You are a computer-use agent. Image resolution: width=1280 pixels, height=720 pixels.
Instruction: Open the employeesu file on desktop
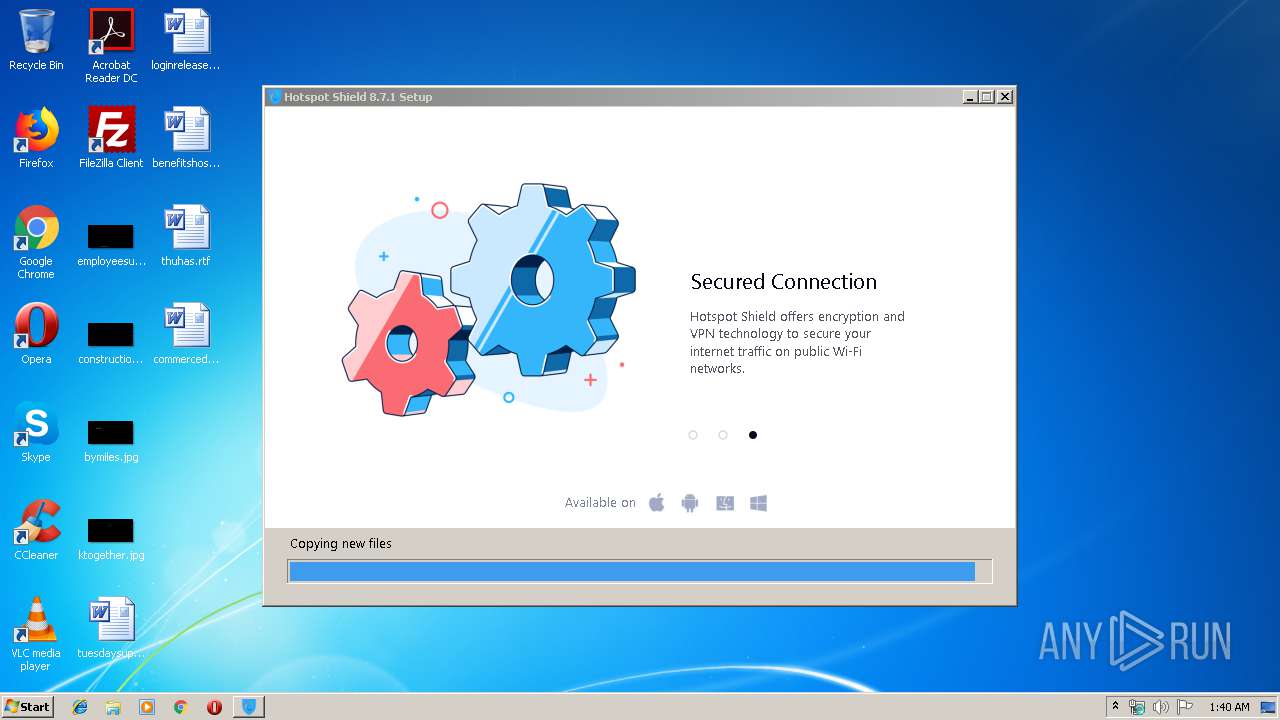point(111,243)
